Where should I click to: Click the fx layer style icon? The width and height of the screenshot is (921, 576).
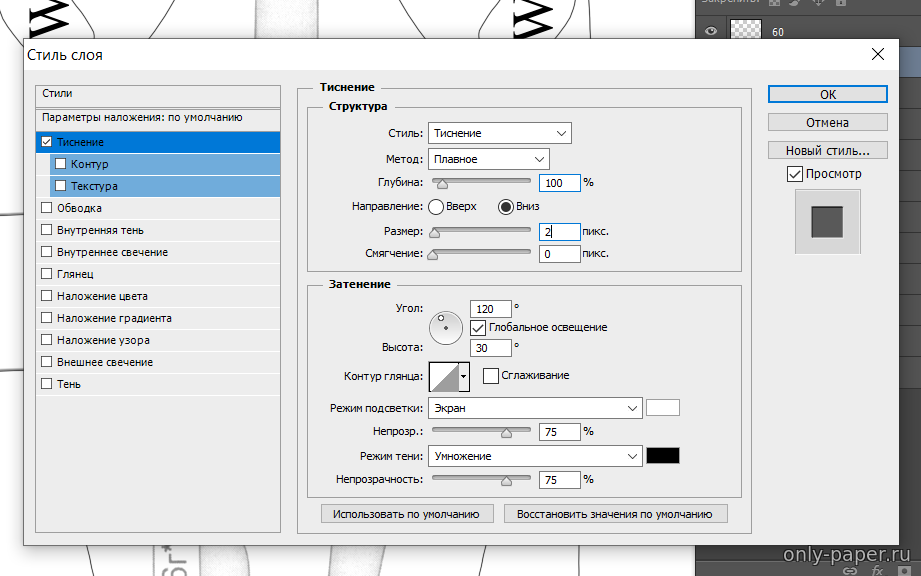pyautogui.click(x=877, y=570)
